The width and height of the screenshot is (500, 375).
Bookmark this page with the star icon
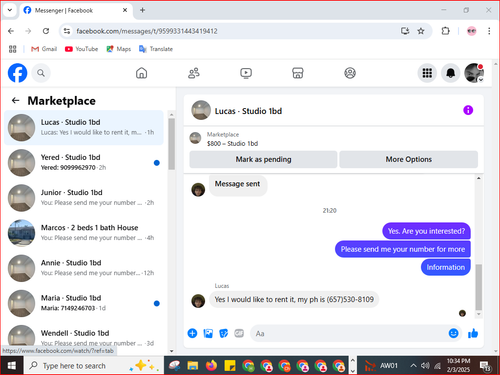point(421,31)
